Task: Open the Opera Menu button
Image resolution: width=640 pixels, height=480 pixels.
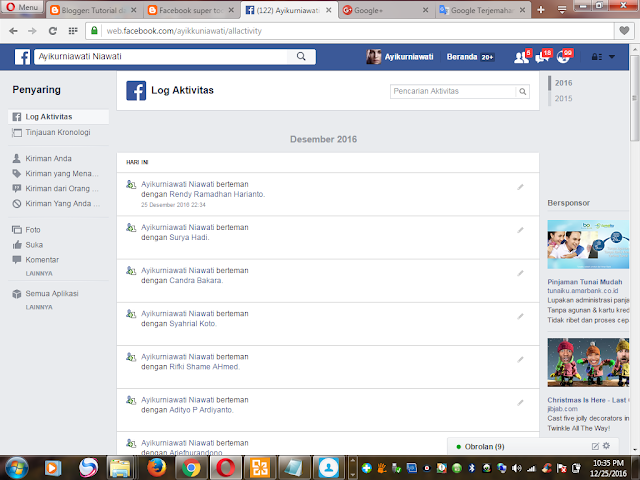Action: pos(22,7)
